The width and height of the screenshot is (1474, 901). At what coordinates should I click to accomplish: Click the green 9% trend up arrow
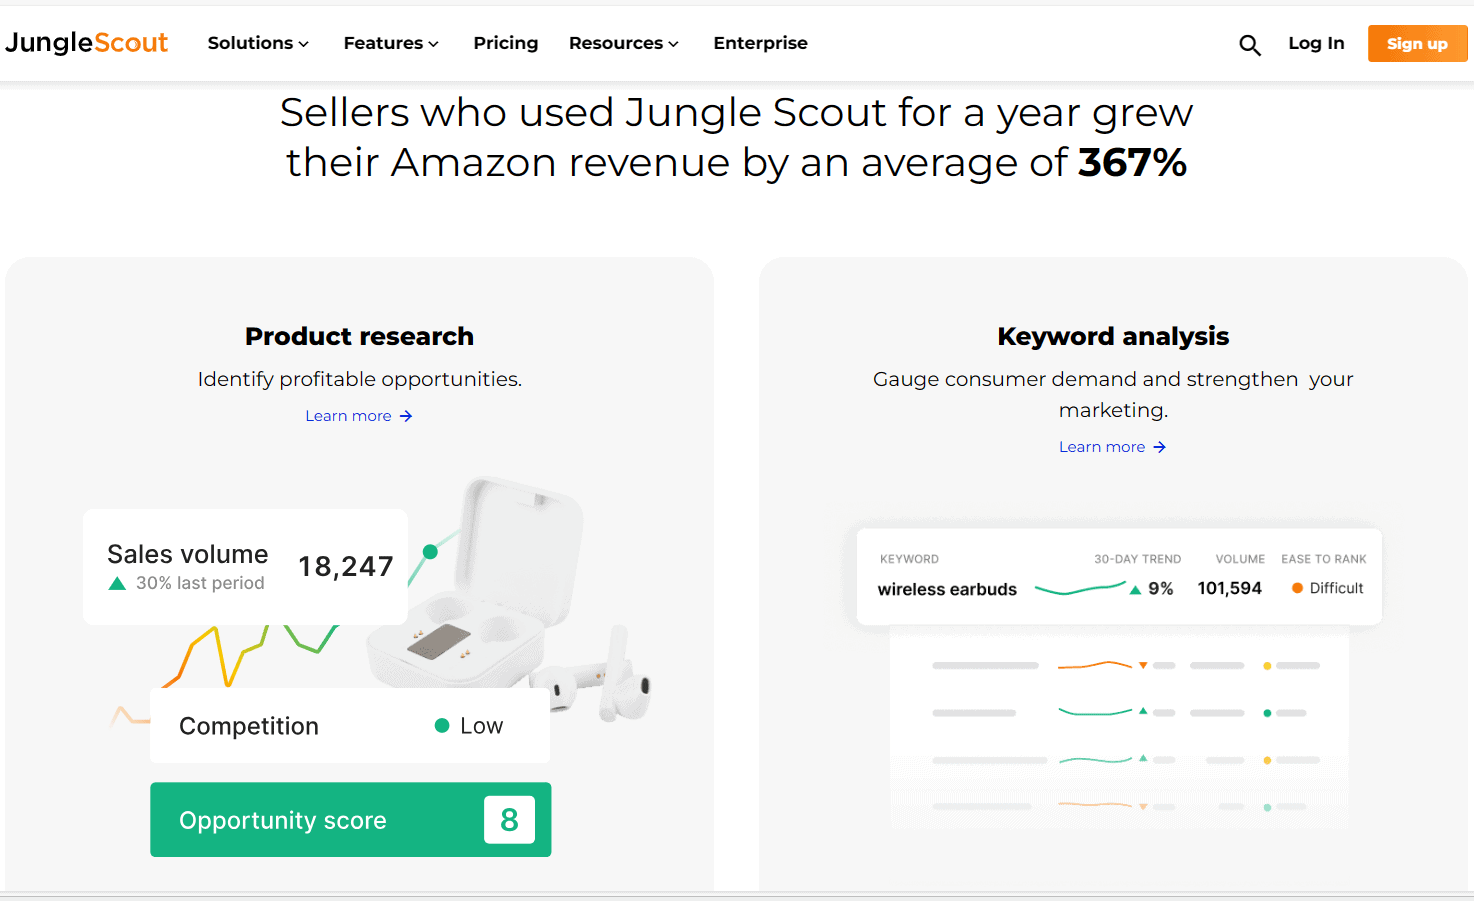pyautogui.click(x=1135, y=590)
